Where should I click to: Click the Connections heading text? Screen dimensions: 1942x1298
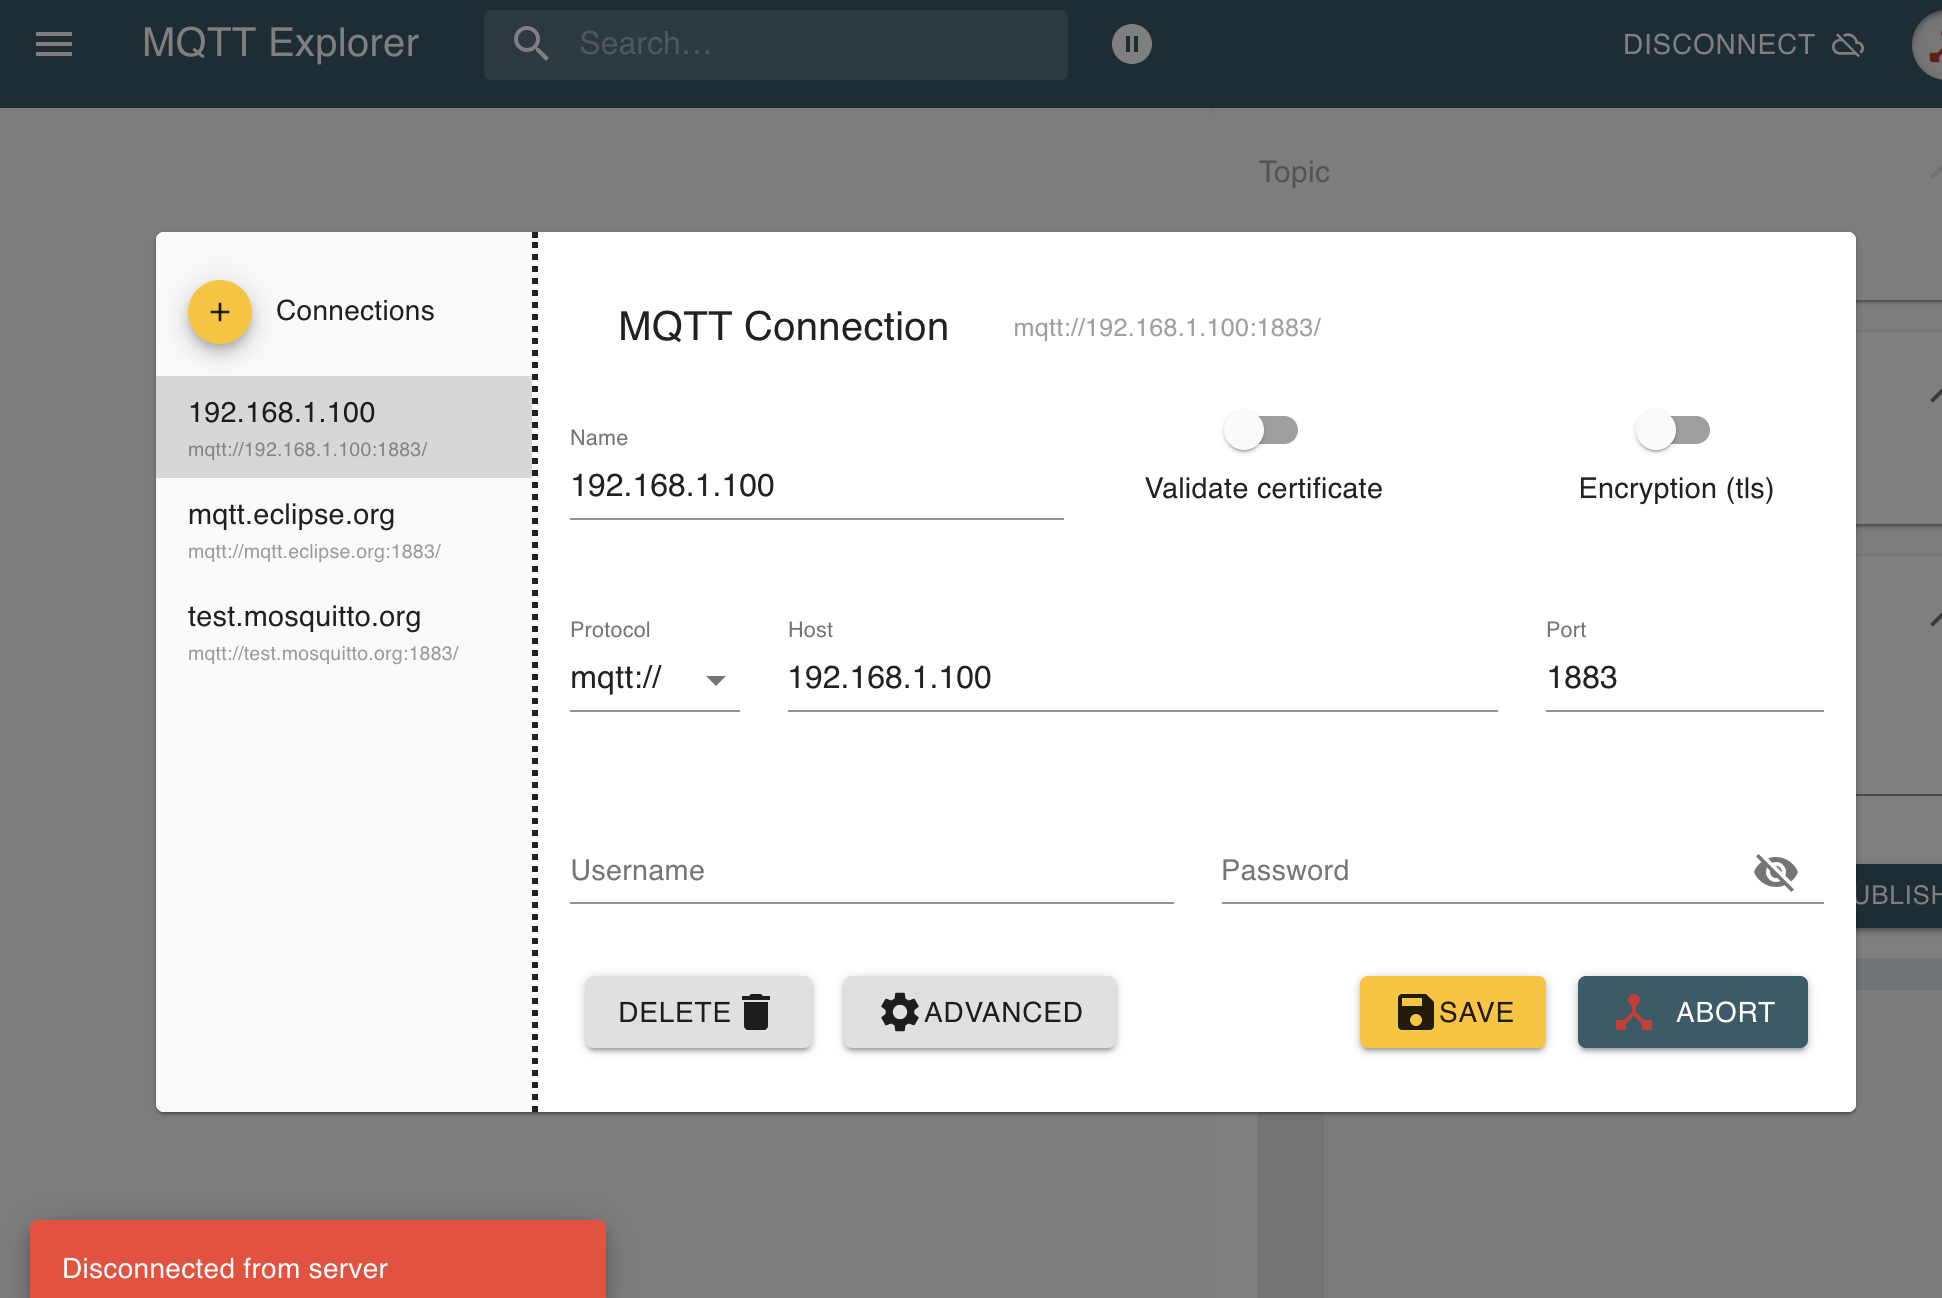[x=355, y=311]
